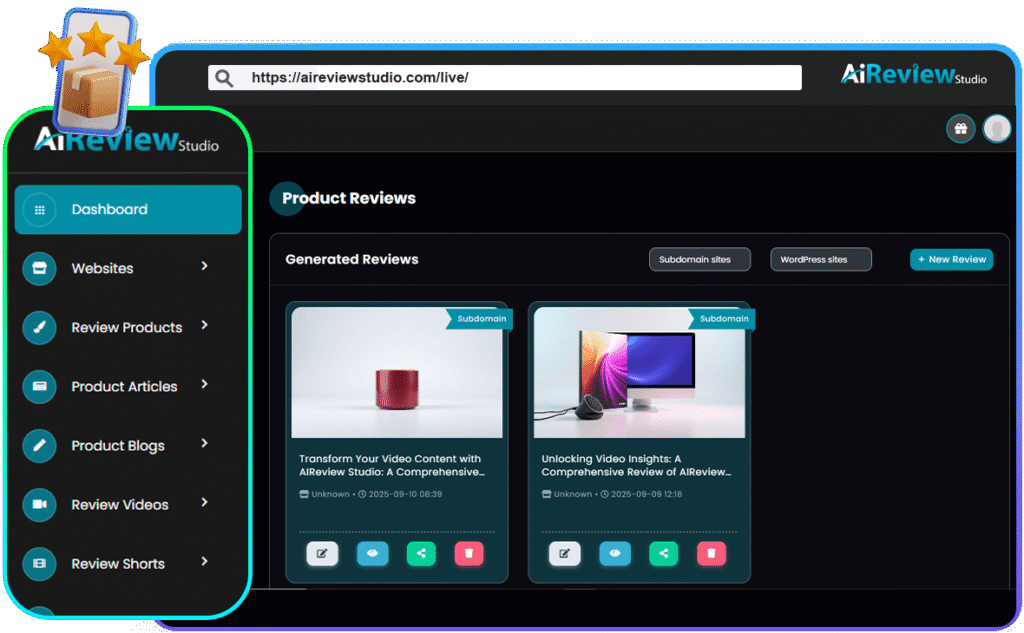Expand the Websites submenu chevron

[204, 266]
